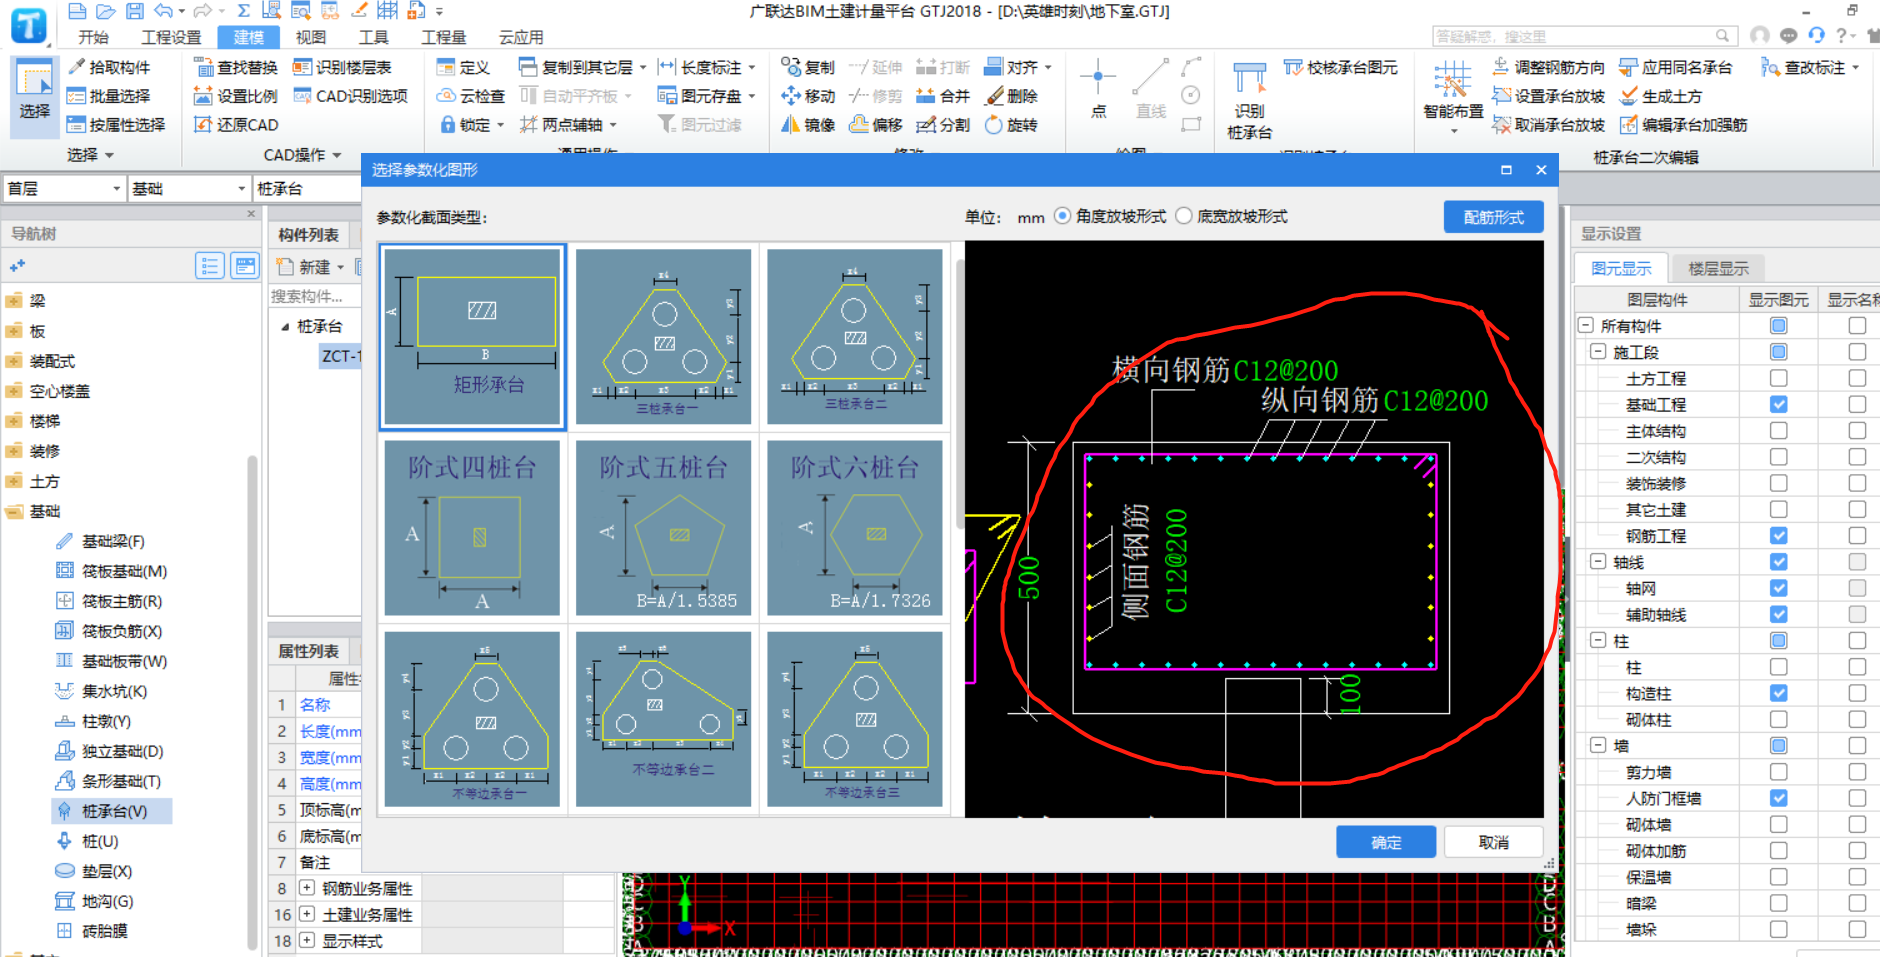Select the 矩形承台 thumbnail
This screenshot has height=957, width=1880.
472,337
